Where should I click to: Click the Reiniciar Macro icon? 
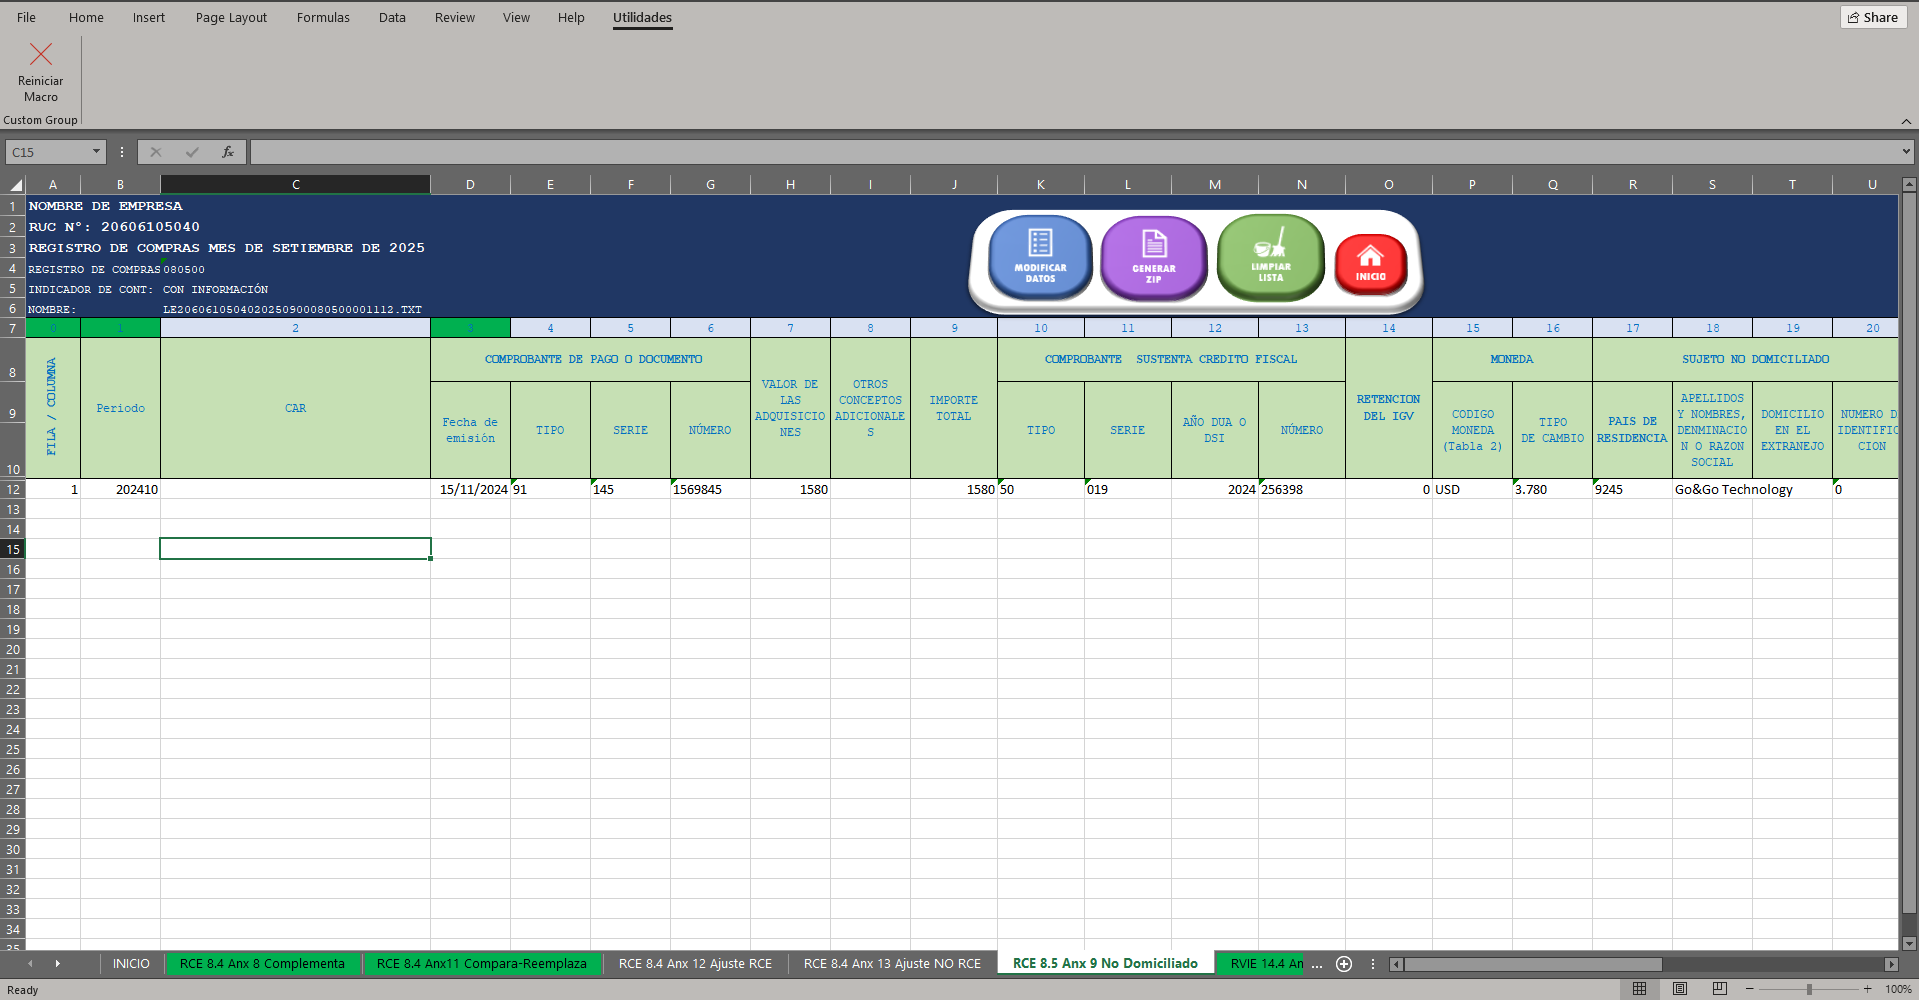click(41, 54)
